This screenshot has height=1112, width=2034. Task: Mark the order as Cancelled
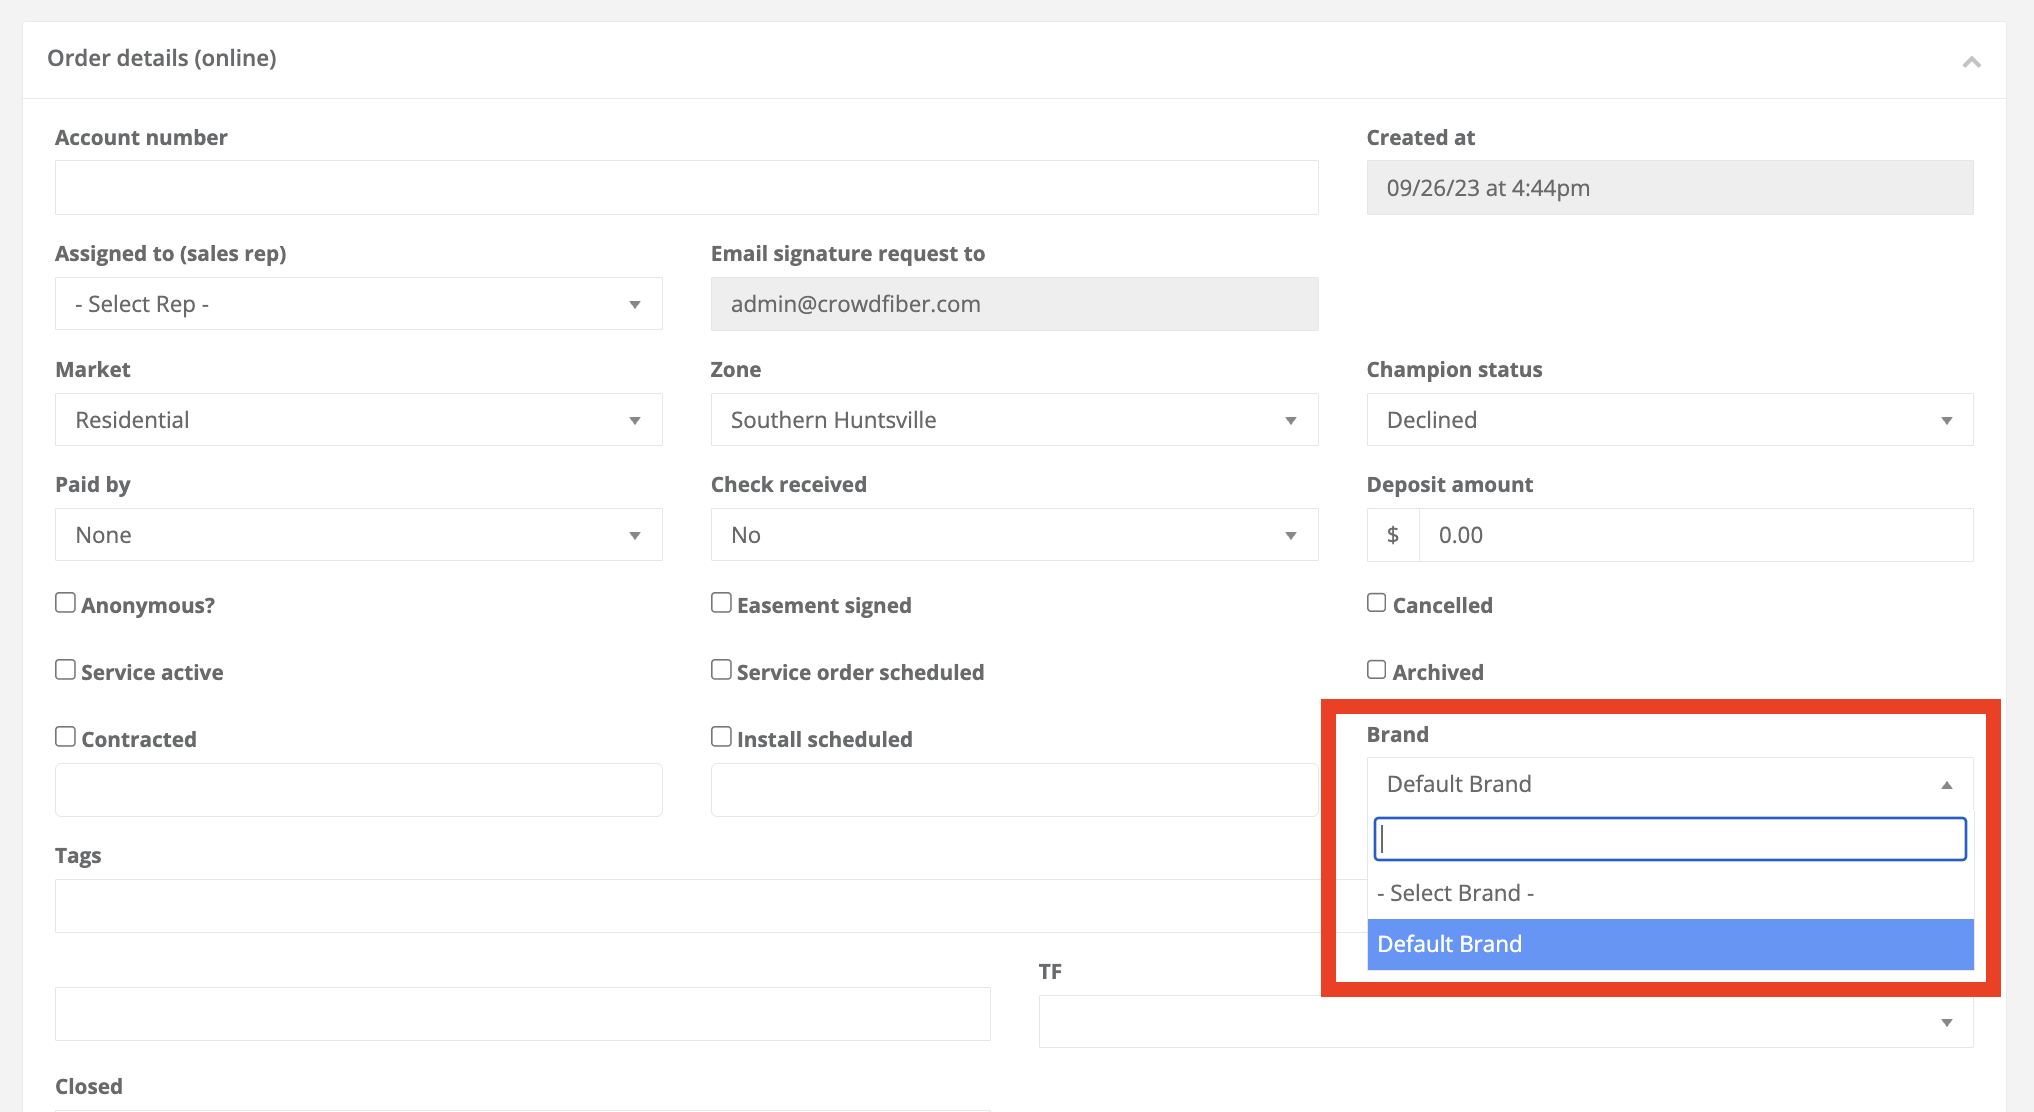1377,603
